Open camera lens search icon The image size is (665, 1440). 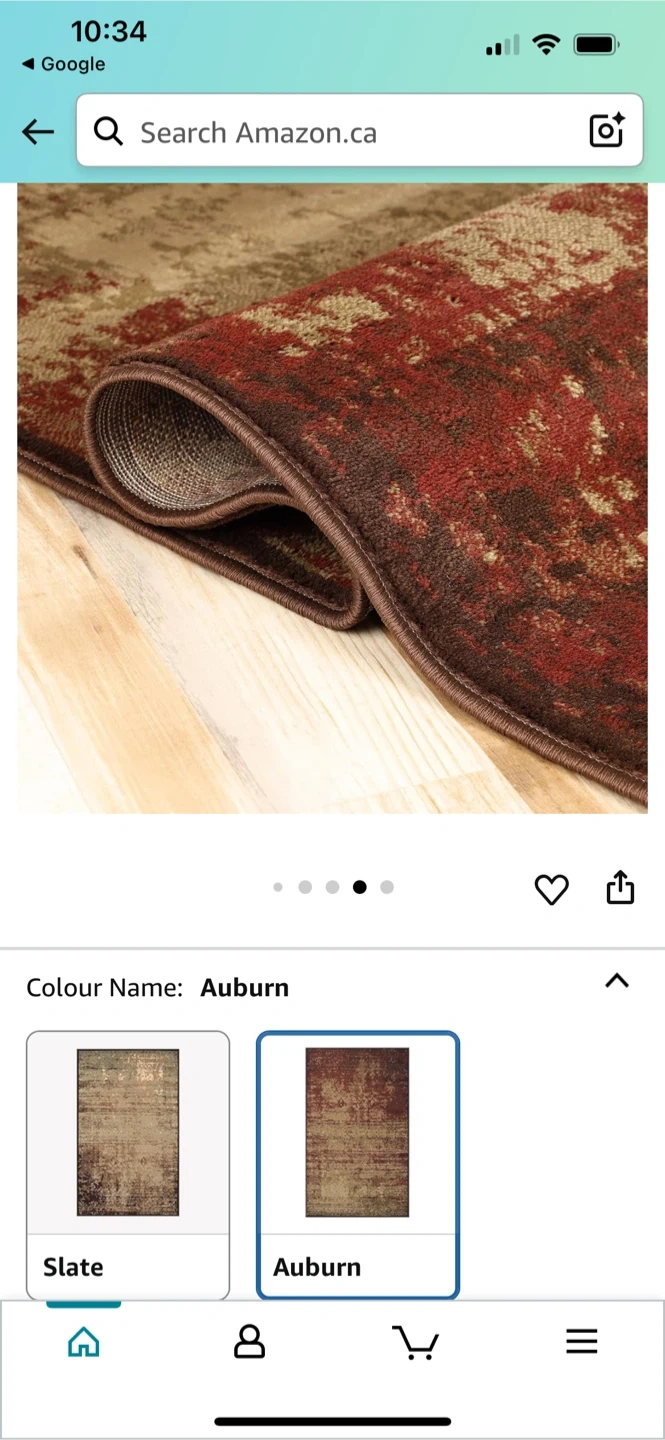click(606, 131)
